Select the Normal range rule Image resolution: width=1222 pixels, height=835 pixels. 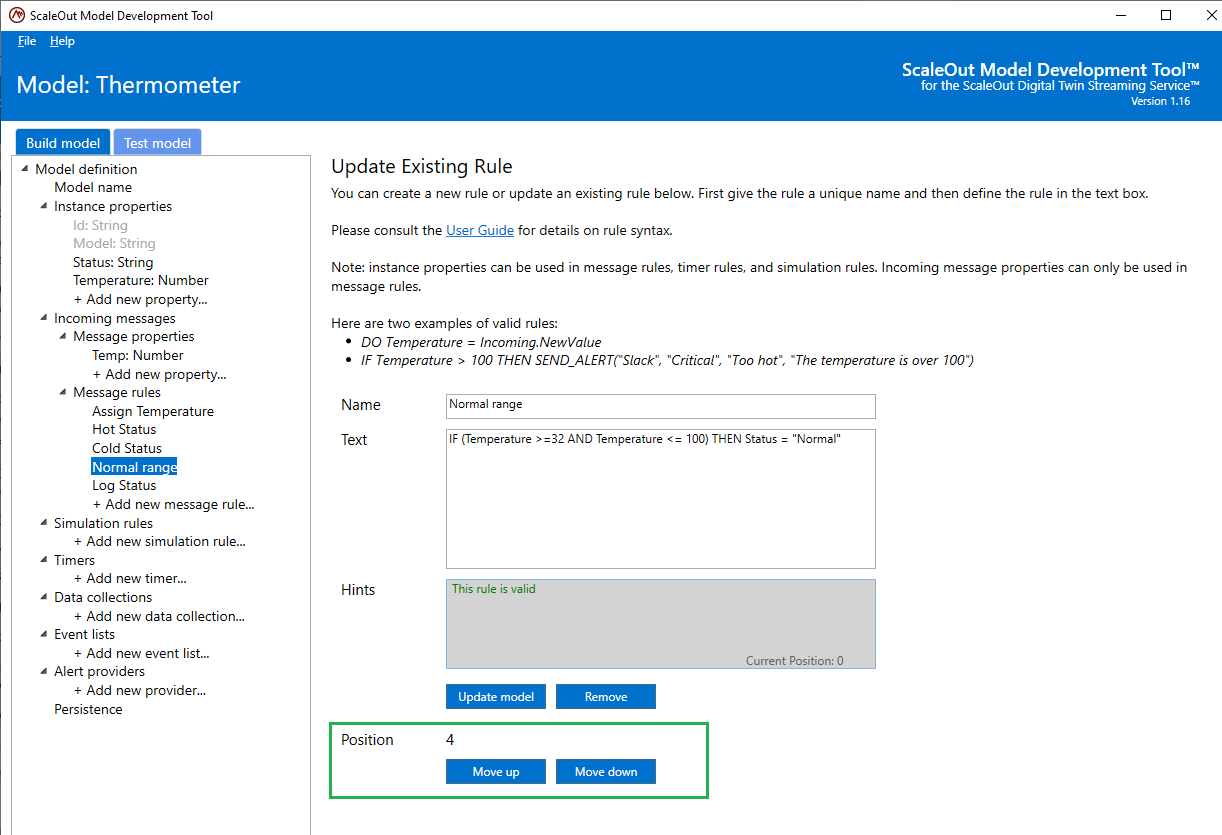(x=134, y=467)
